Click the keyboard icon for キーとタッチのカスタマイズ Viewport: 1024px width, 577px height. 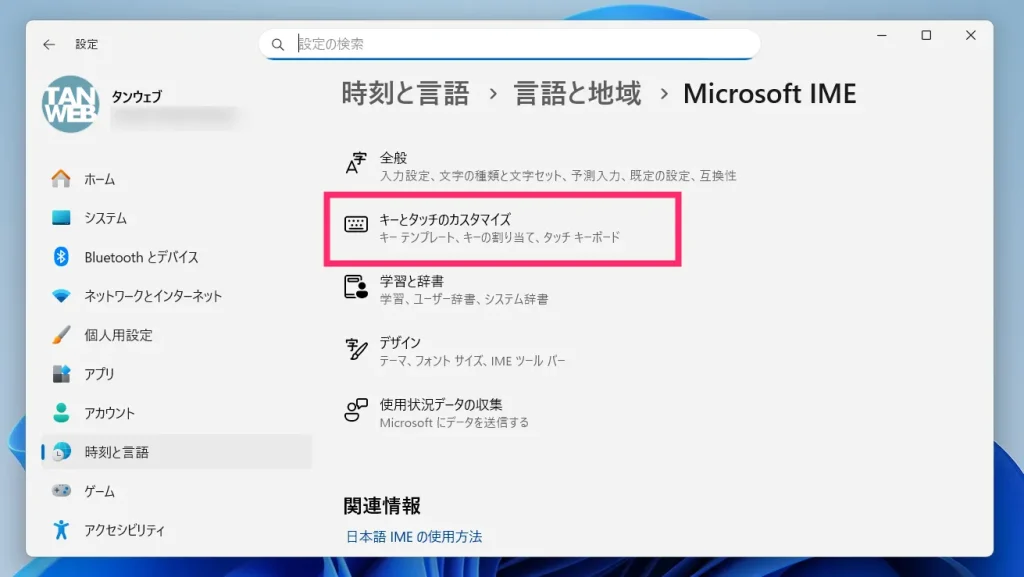(x=356, y=225)
